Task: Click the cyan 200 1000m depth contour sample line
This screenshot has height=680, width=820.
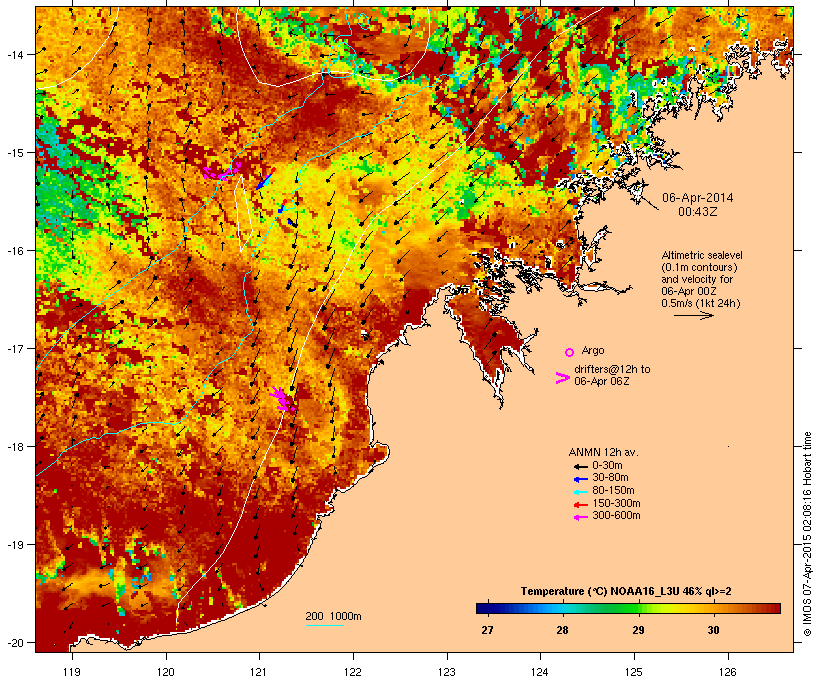Action: click(x=324, y=625)
